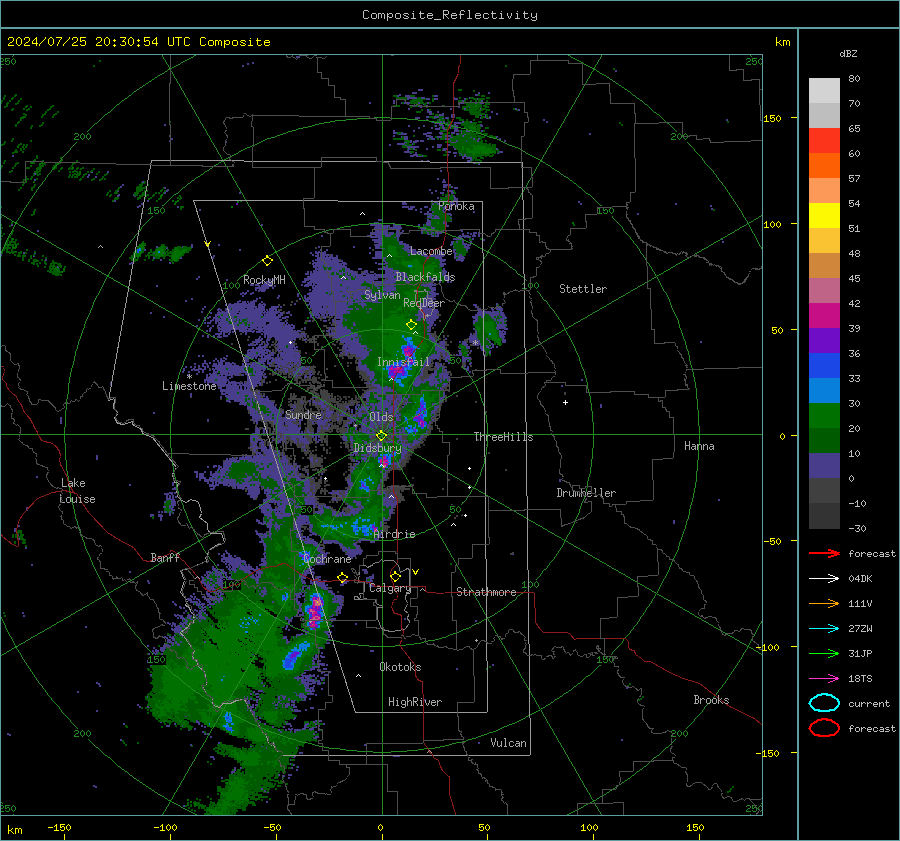Select the red 65 dBZ color swatch
The width and height of the screenshot is (900, 841).
click(824, 141)
